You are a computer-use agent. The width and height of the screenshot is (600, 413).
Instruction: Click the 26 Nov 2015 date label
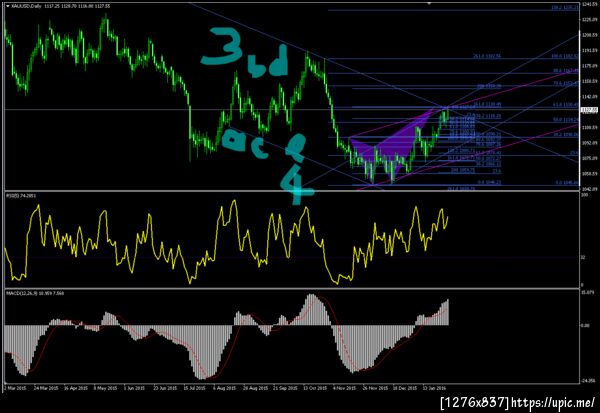click(375, 388)
